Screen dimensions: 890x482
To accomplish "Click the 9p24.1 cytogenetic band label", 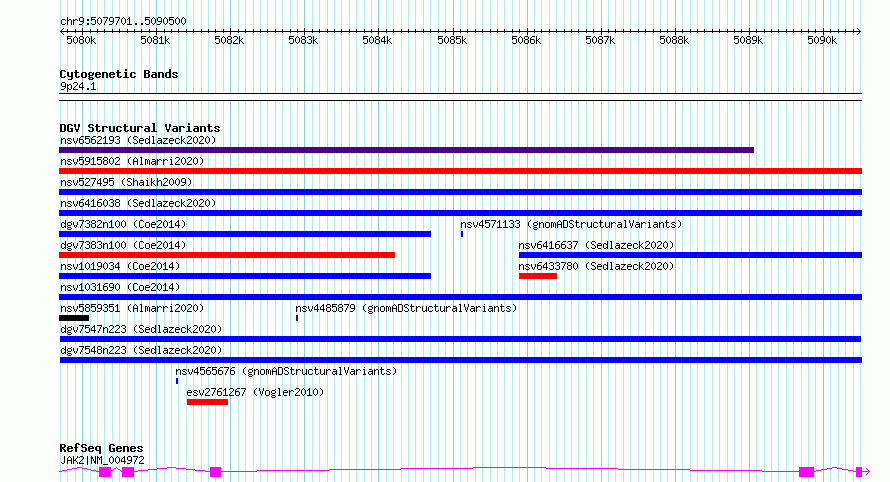I will (x=78, y=86).
